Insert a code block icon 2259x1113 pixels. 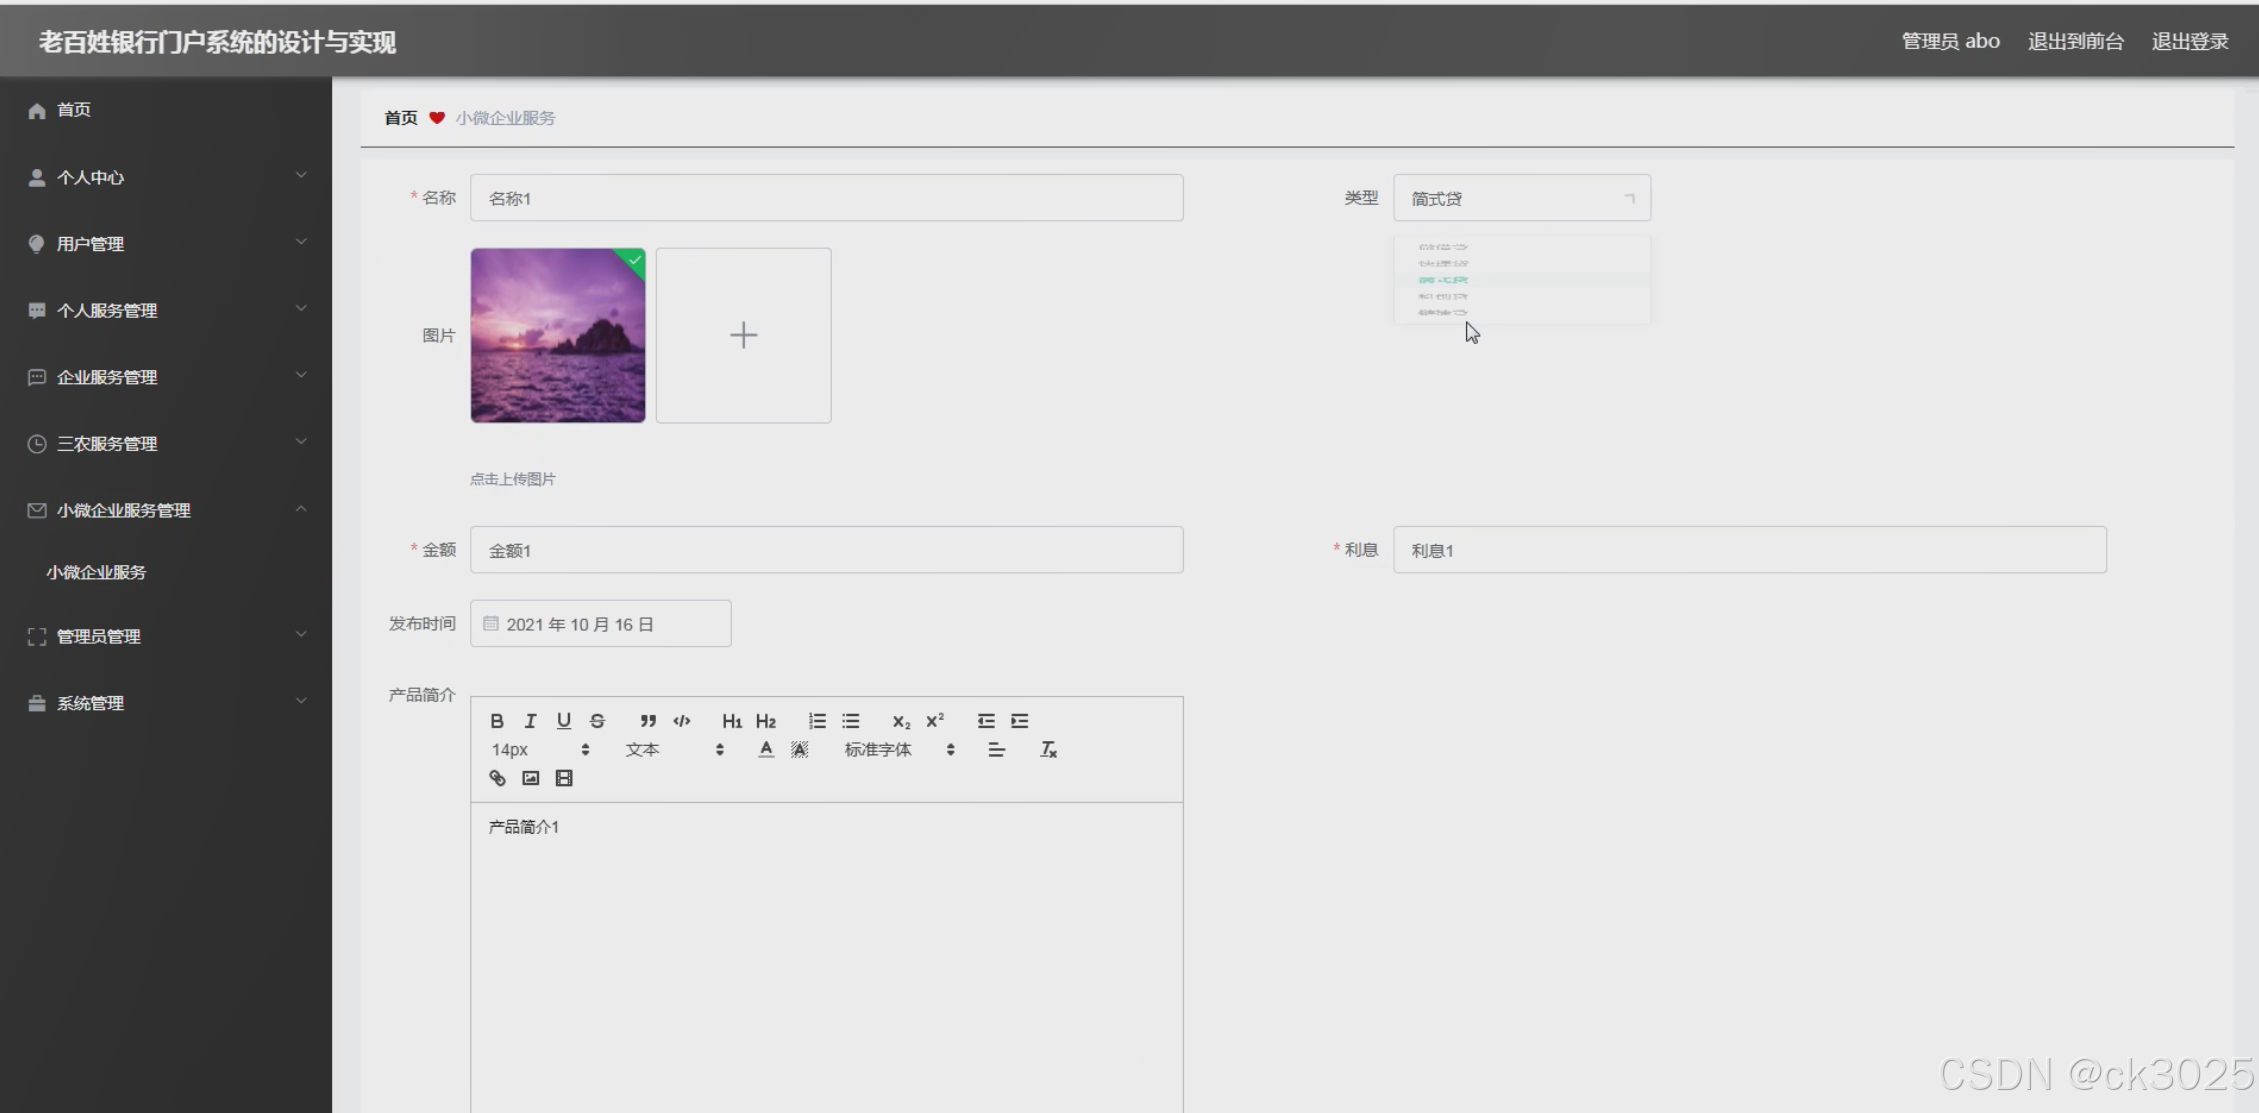[x=682, y=721]
